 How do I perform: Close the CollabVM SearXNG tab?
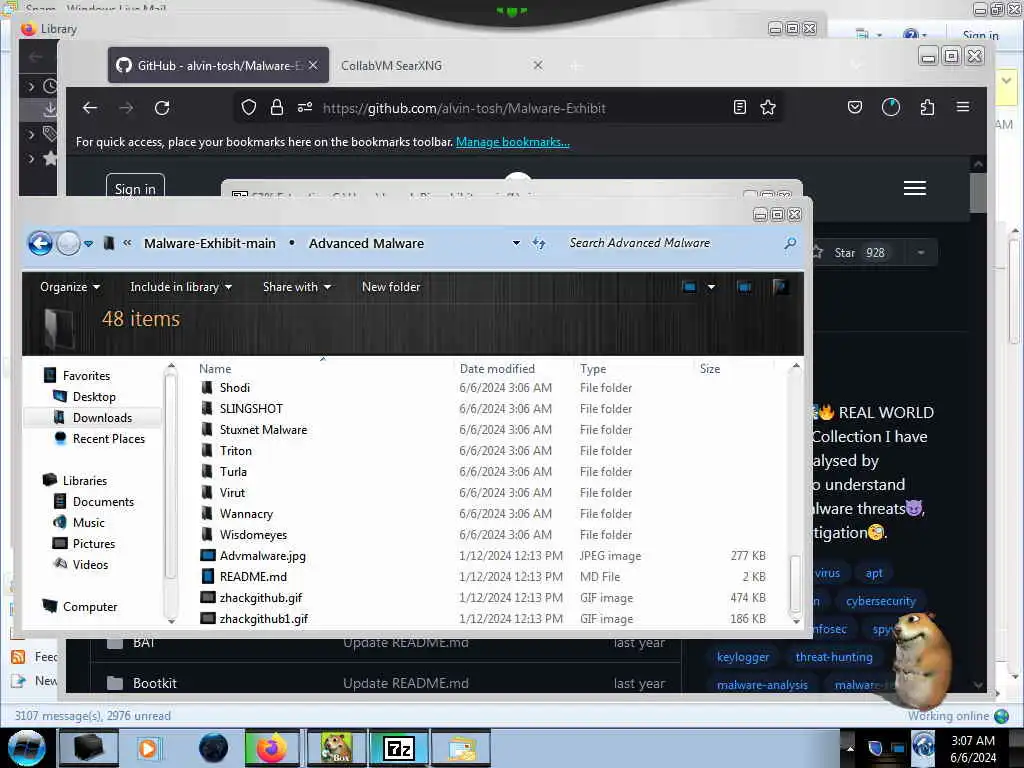click(x=538, y=65)
